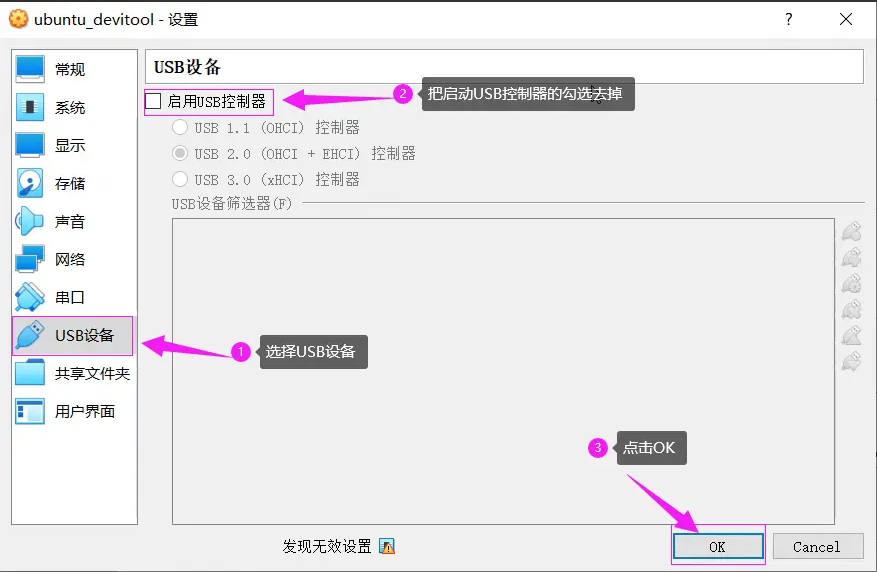Image resolution: width=877 pixels, height=572 pixels.
Task: Open the 存储 storage settings
Action: coord(70,183)
